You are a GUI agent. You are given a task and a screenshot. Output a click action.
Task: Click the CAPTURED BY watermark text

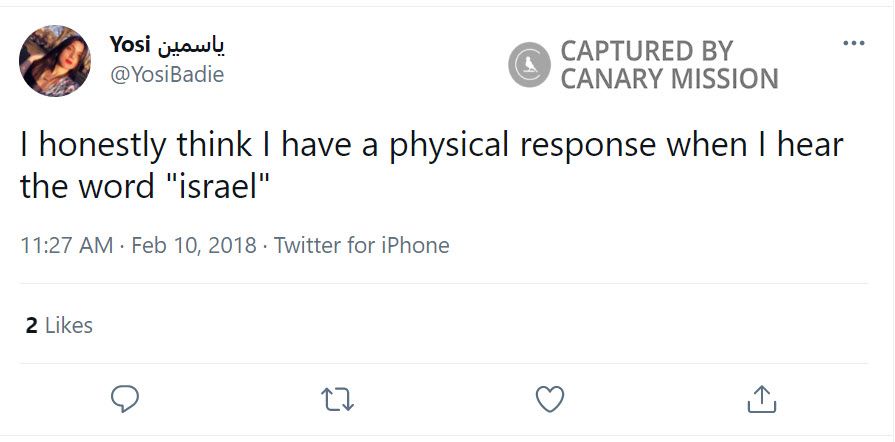[647, 50]
